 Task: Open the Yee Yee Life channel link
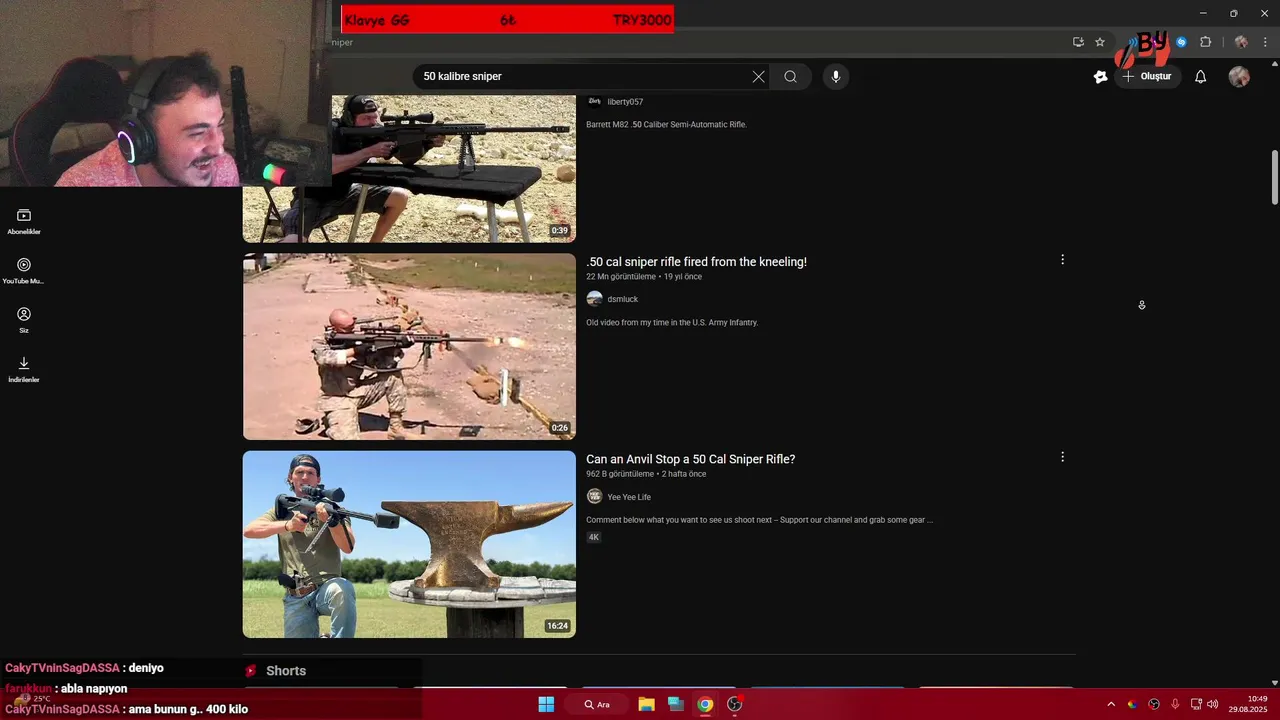point(629,497)
